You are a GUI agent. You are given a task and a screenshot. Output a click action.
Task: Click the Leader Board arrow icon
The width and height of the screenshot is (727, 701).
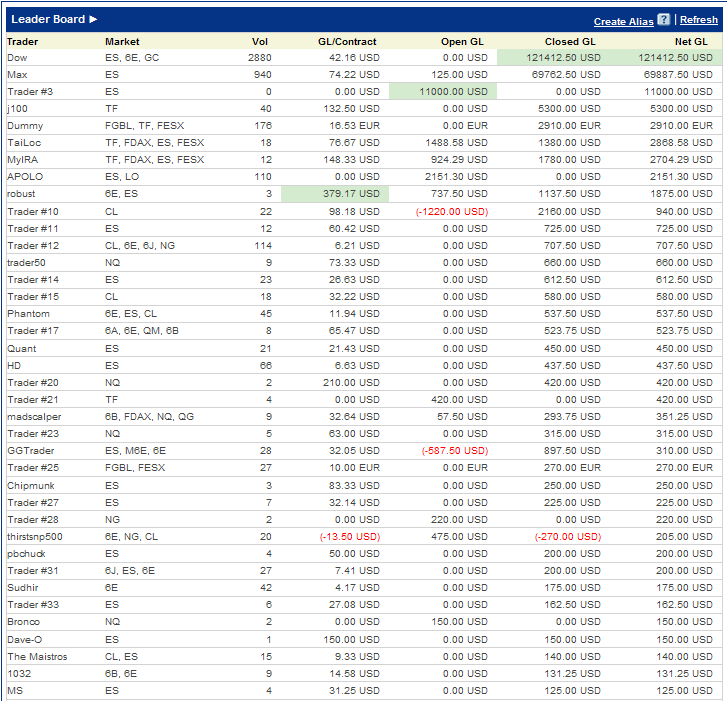coord(93,19)
